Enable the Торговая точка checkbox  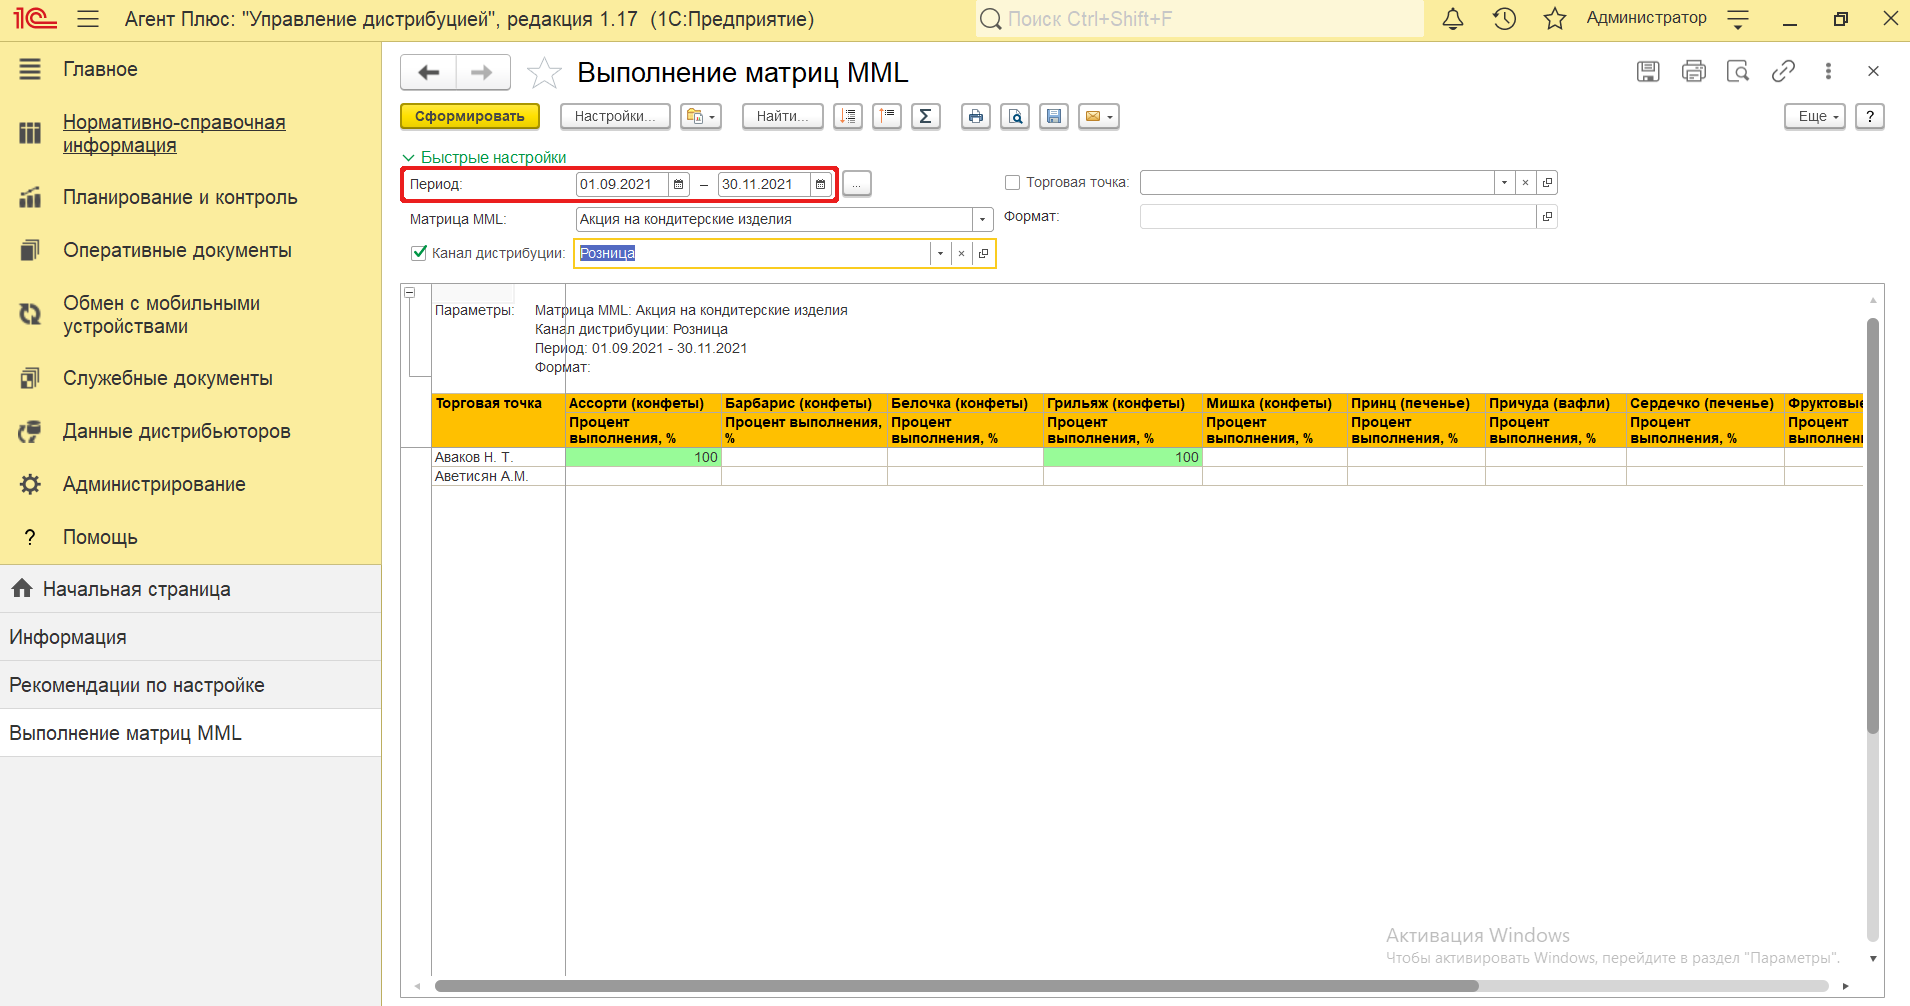click(x=1012, y=182)
